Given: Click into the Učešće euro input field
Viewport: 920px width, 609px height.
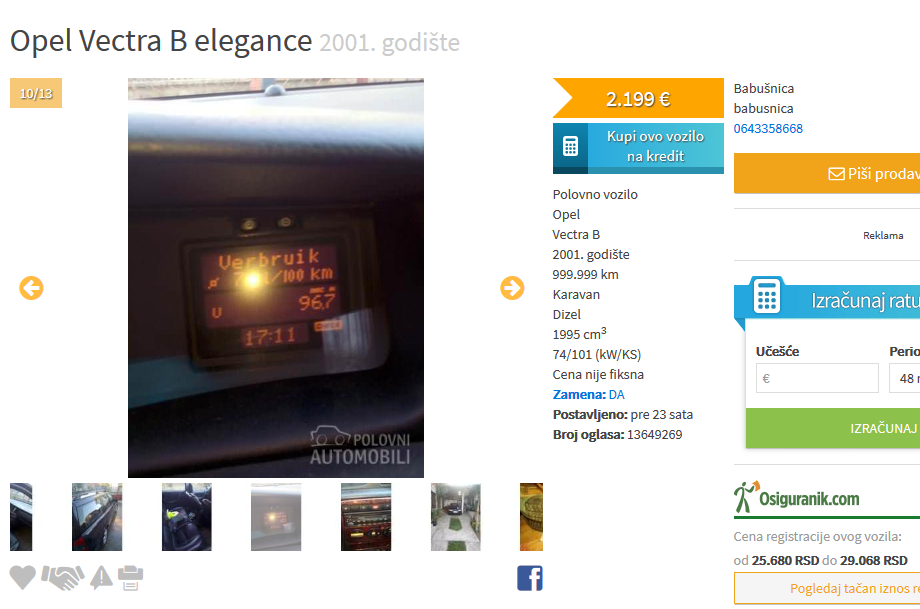Looking at the screenshot, I should point(817,378).
